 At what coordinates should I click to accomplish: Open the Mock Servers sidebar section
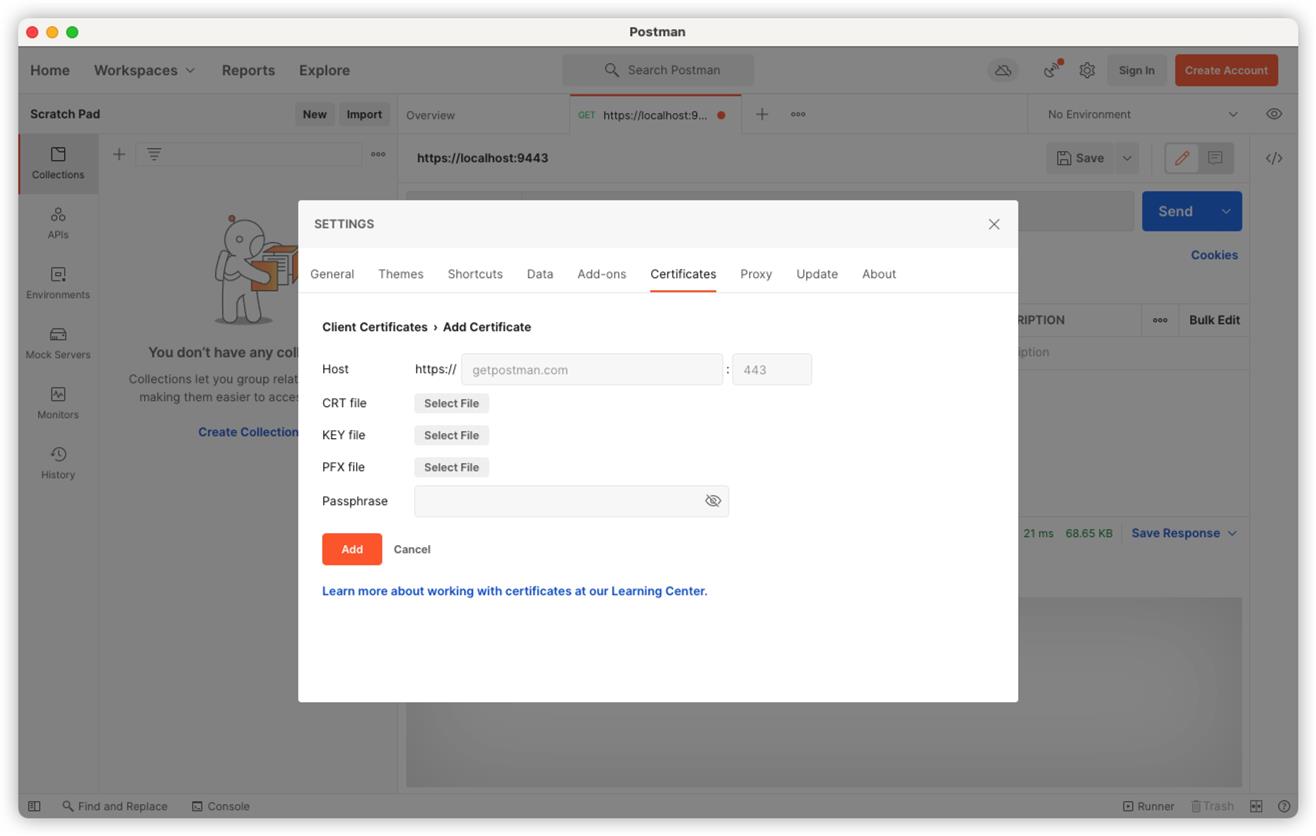pyautogui.click(x=58, y=343)
